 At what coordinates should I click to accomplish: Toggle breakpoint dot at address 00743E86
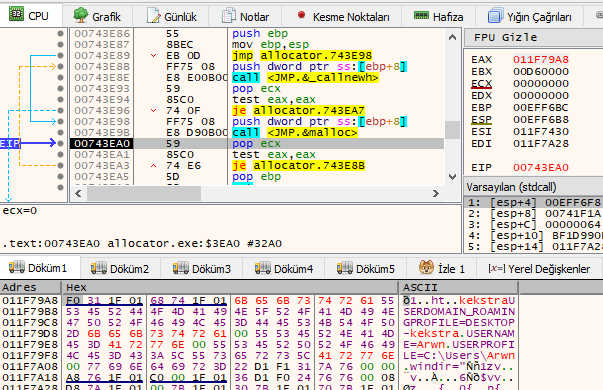pos(60,33)
